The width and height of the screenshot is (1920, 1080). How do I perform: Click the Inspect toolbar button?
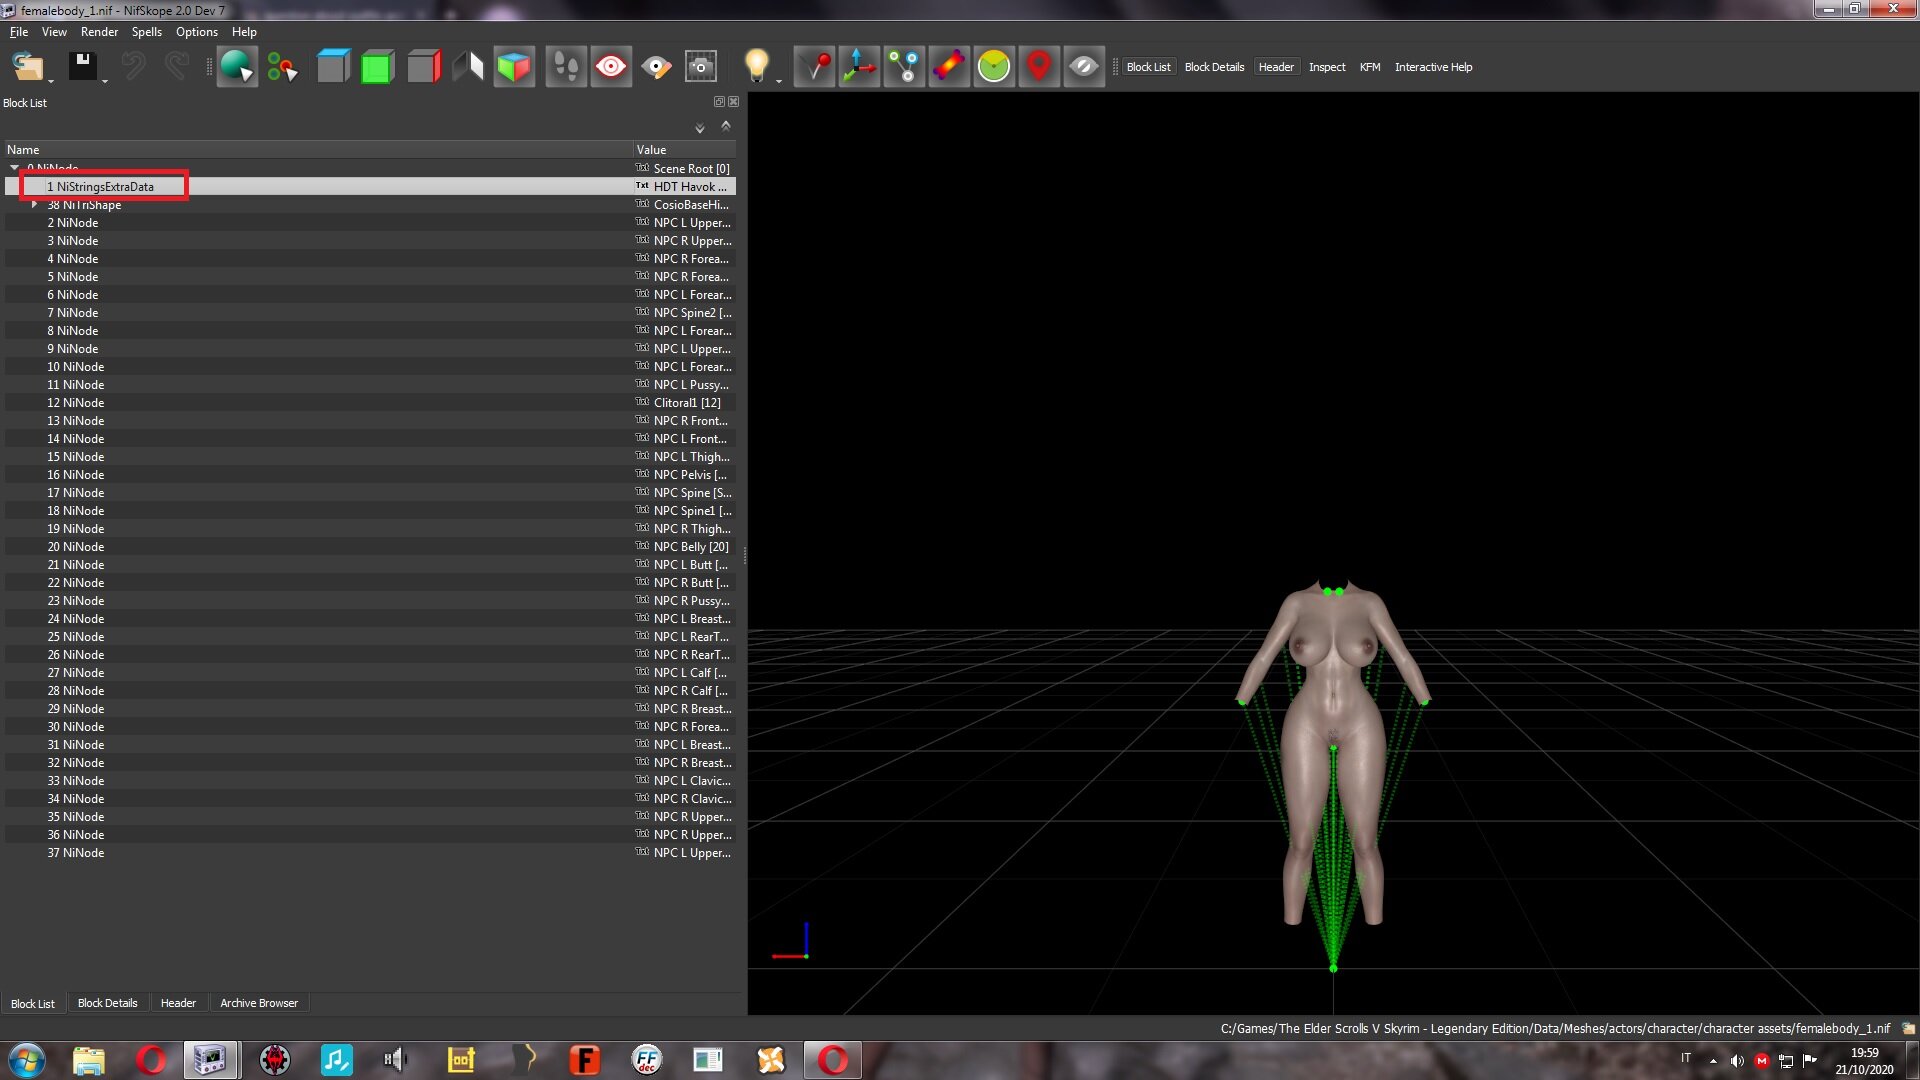point(1327,67)
